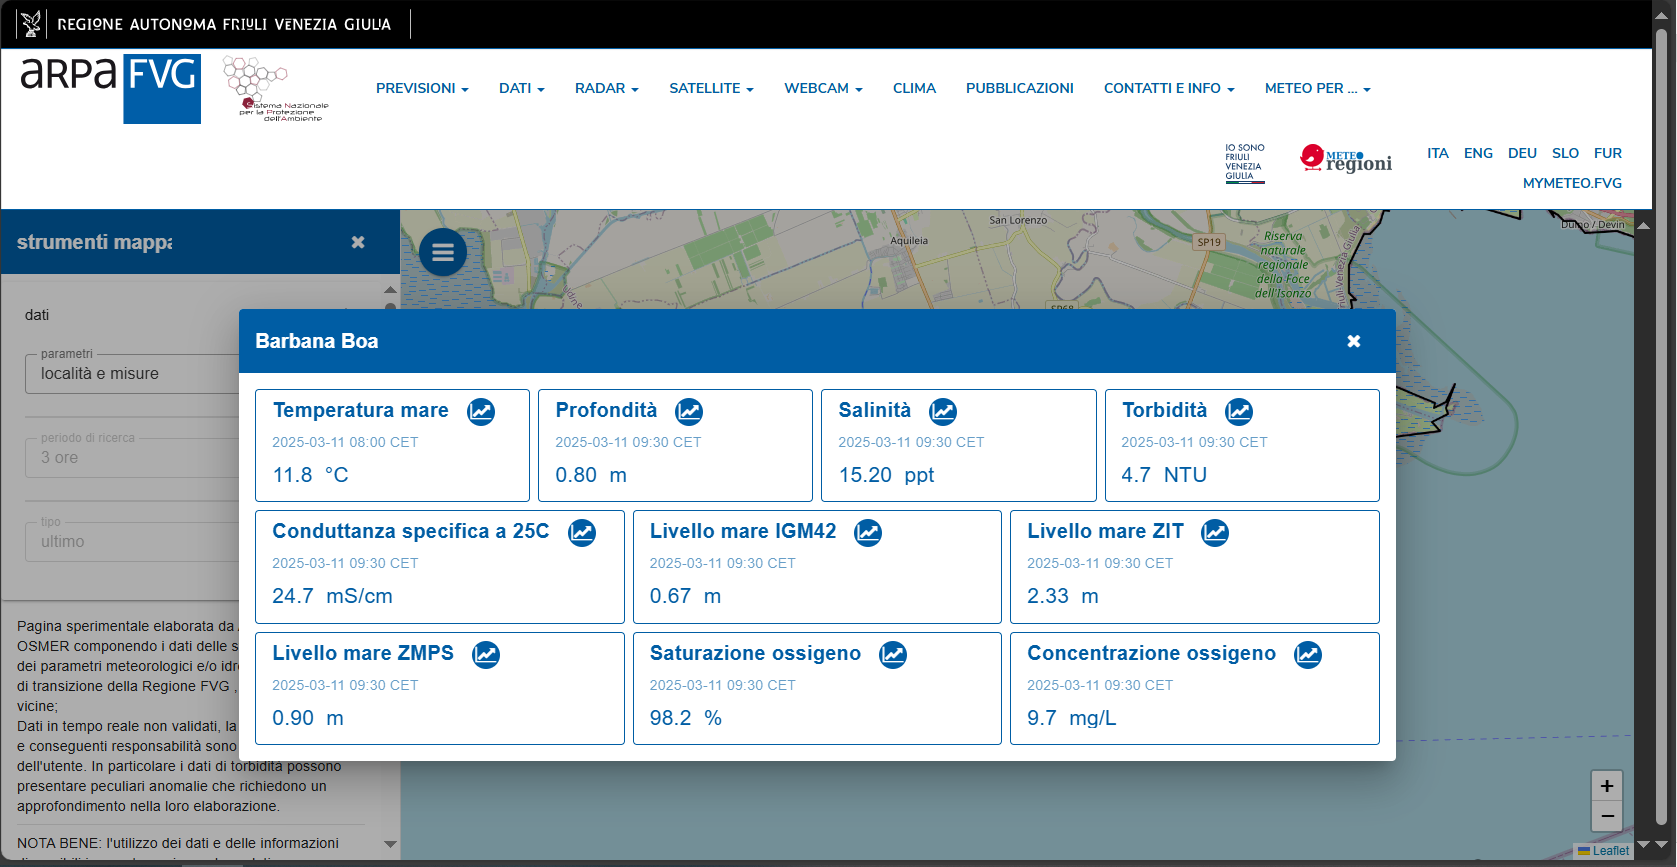Open the Salinità chart icon
This screenshot has width=1677, height=867.
pos(943,411)
